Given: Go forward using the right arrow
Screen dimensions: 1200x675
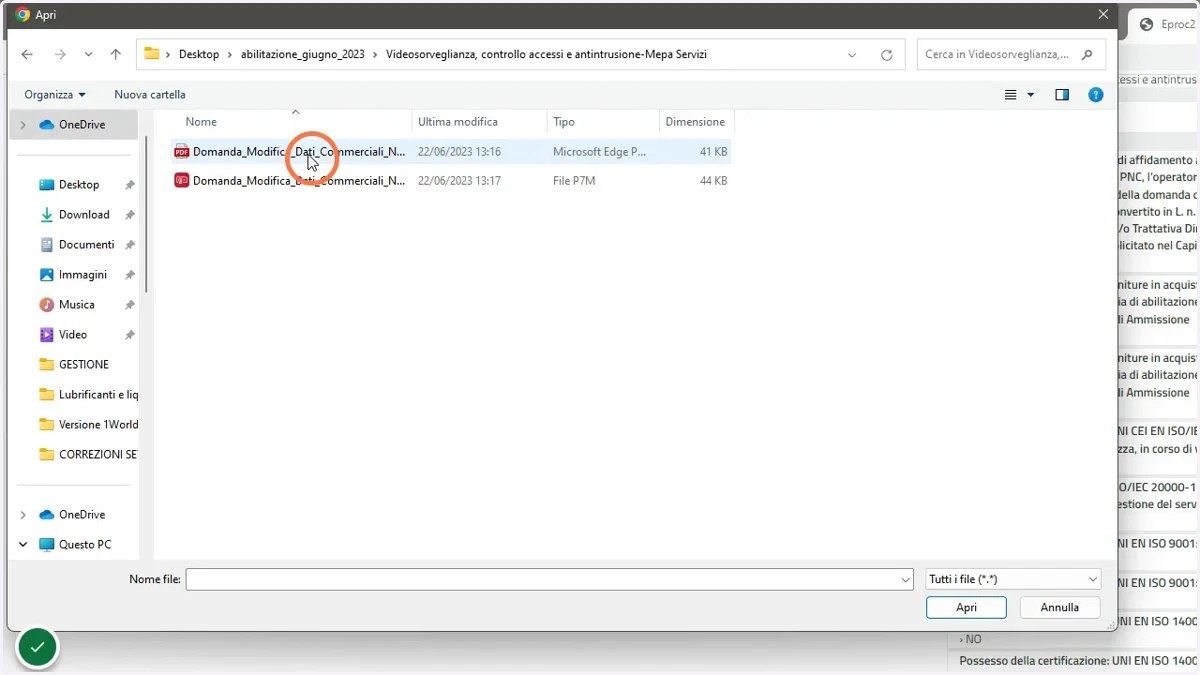Looking at the screenshot, I should tap(60, 55).
